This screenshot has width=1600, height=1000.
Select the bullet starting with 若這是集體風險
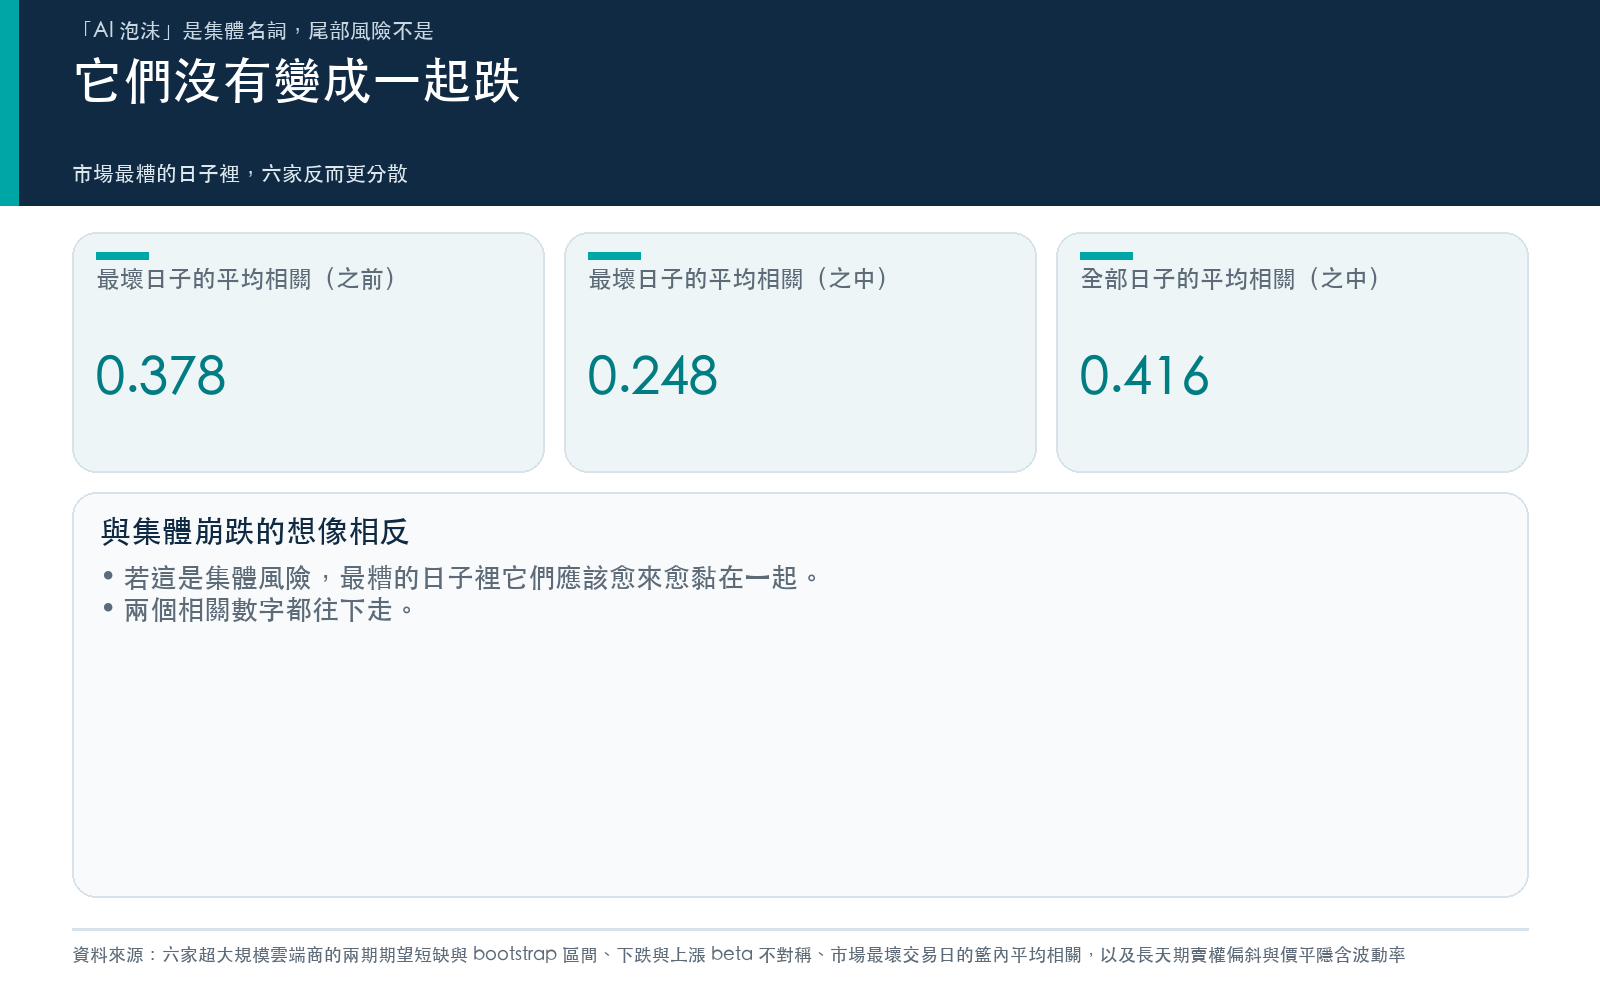tap(460, 578)
